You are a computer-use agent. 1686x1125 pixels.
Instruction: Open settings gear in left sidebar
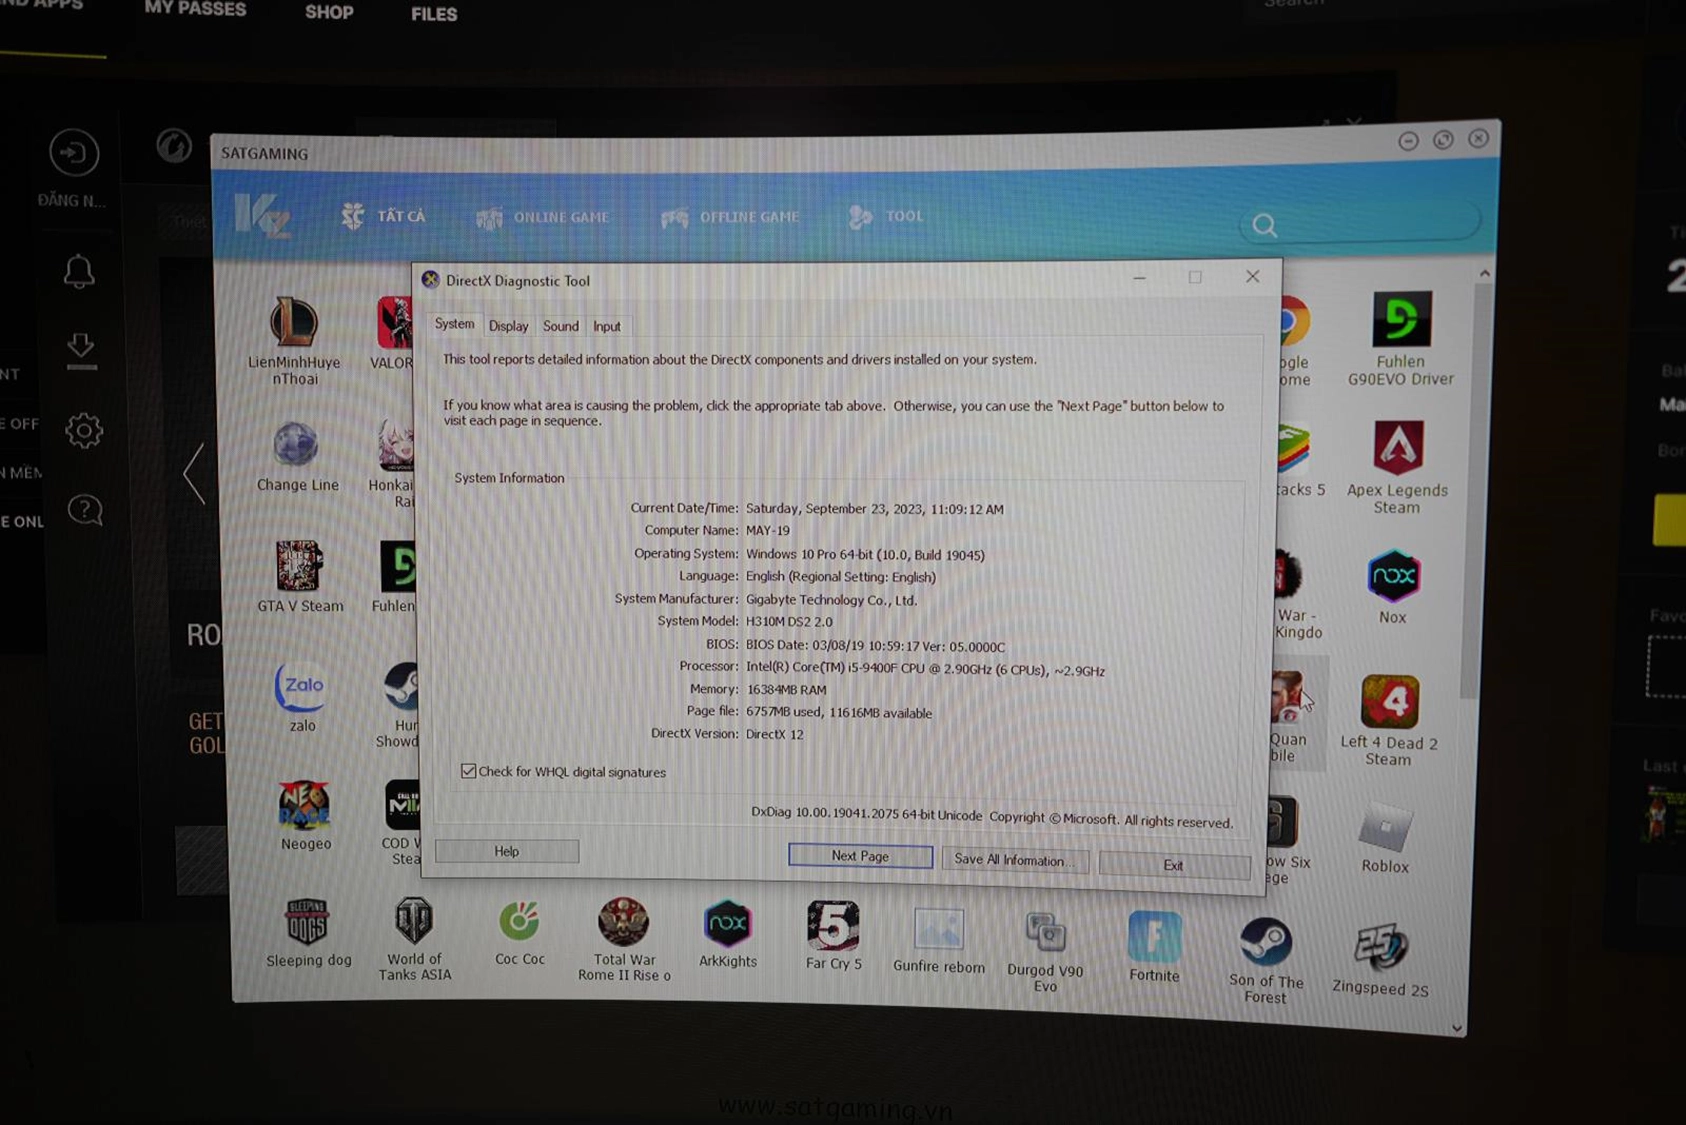click(x=83, y=430)
